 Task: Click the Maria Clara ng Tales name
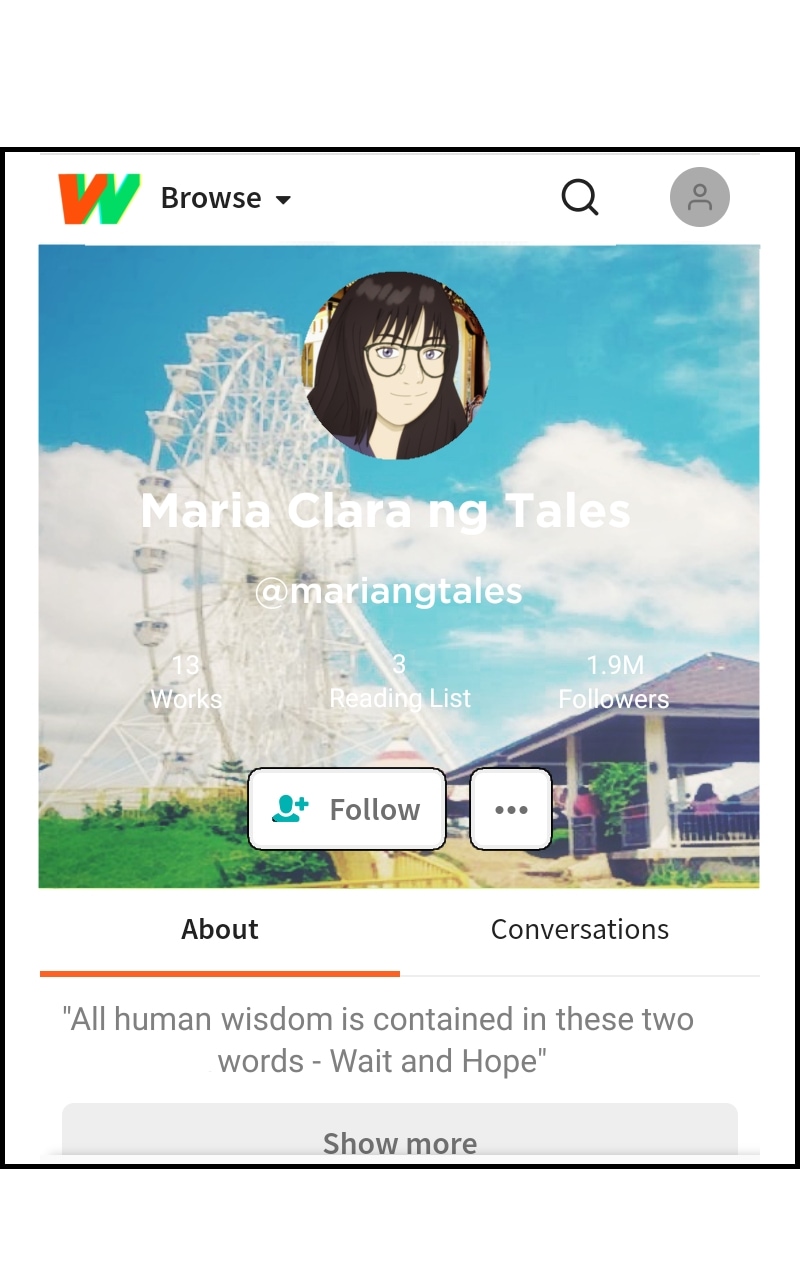[385, 511]
